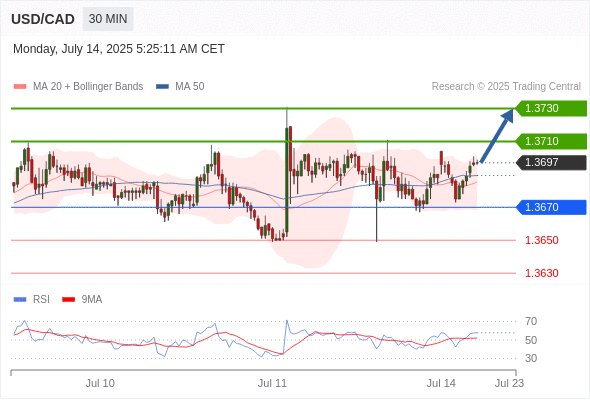The height and width of the screenshot is (400, 590).
Task: Toggle the RSI legend label
Action: pyautogui.click(x=41, y=300)
